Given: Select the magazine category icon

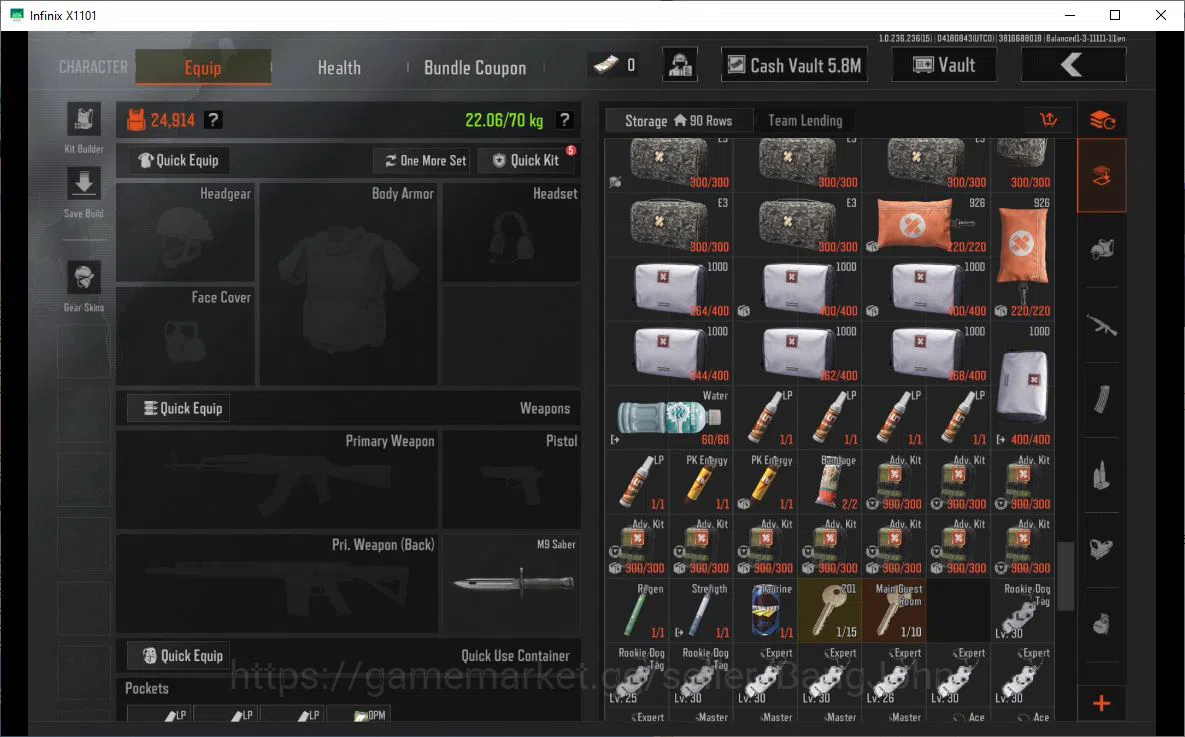Looking at the screenshot, I should click(1102, 399).
